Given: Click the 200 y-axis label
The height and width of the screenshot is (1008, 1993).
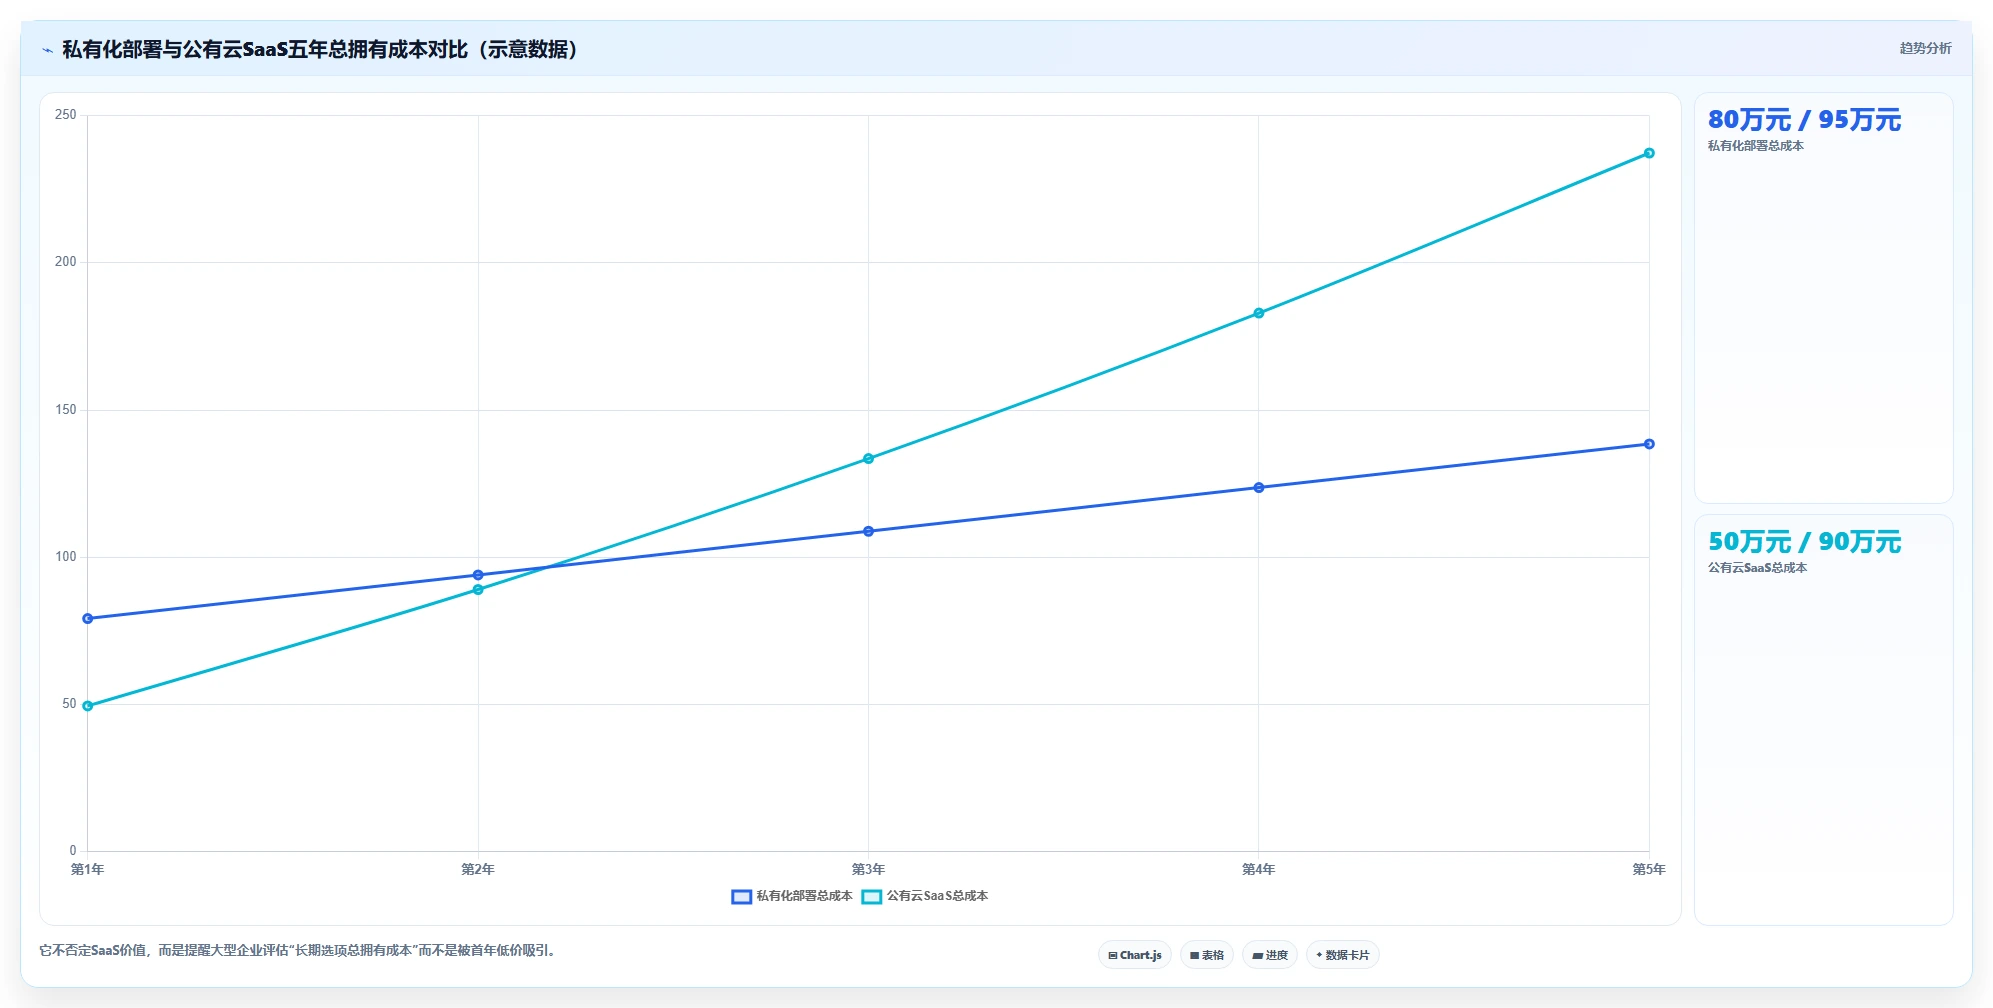Looking at the screenshot, I should [66, 262].
